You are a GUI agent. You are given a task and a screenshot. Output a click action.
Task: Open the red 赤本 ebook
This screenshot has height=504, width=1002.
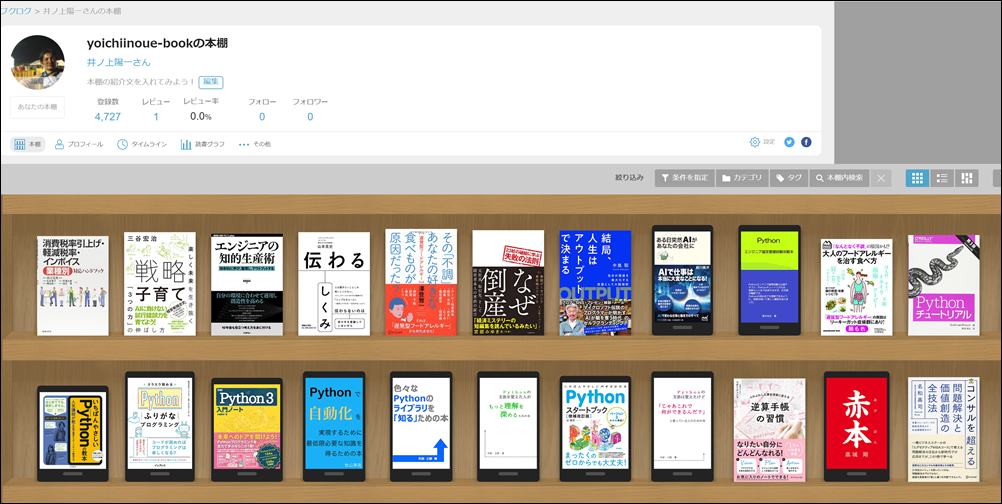coord(856,426)
